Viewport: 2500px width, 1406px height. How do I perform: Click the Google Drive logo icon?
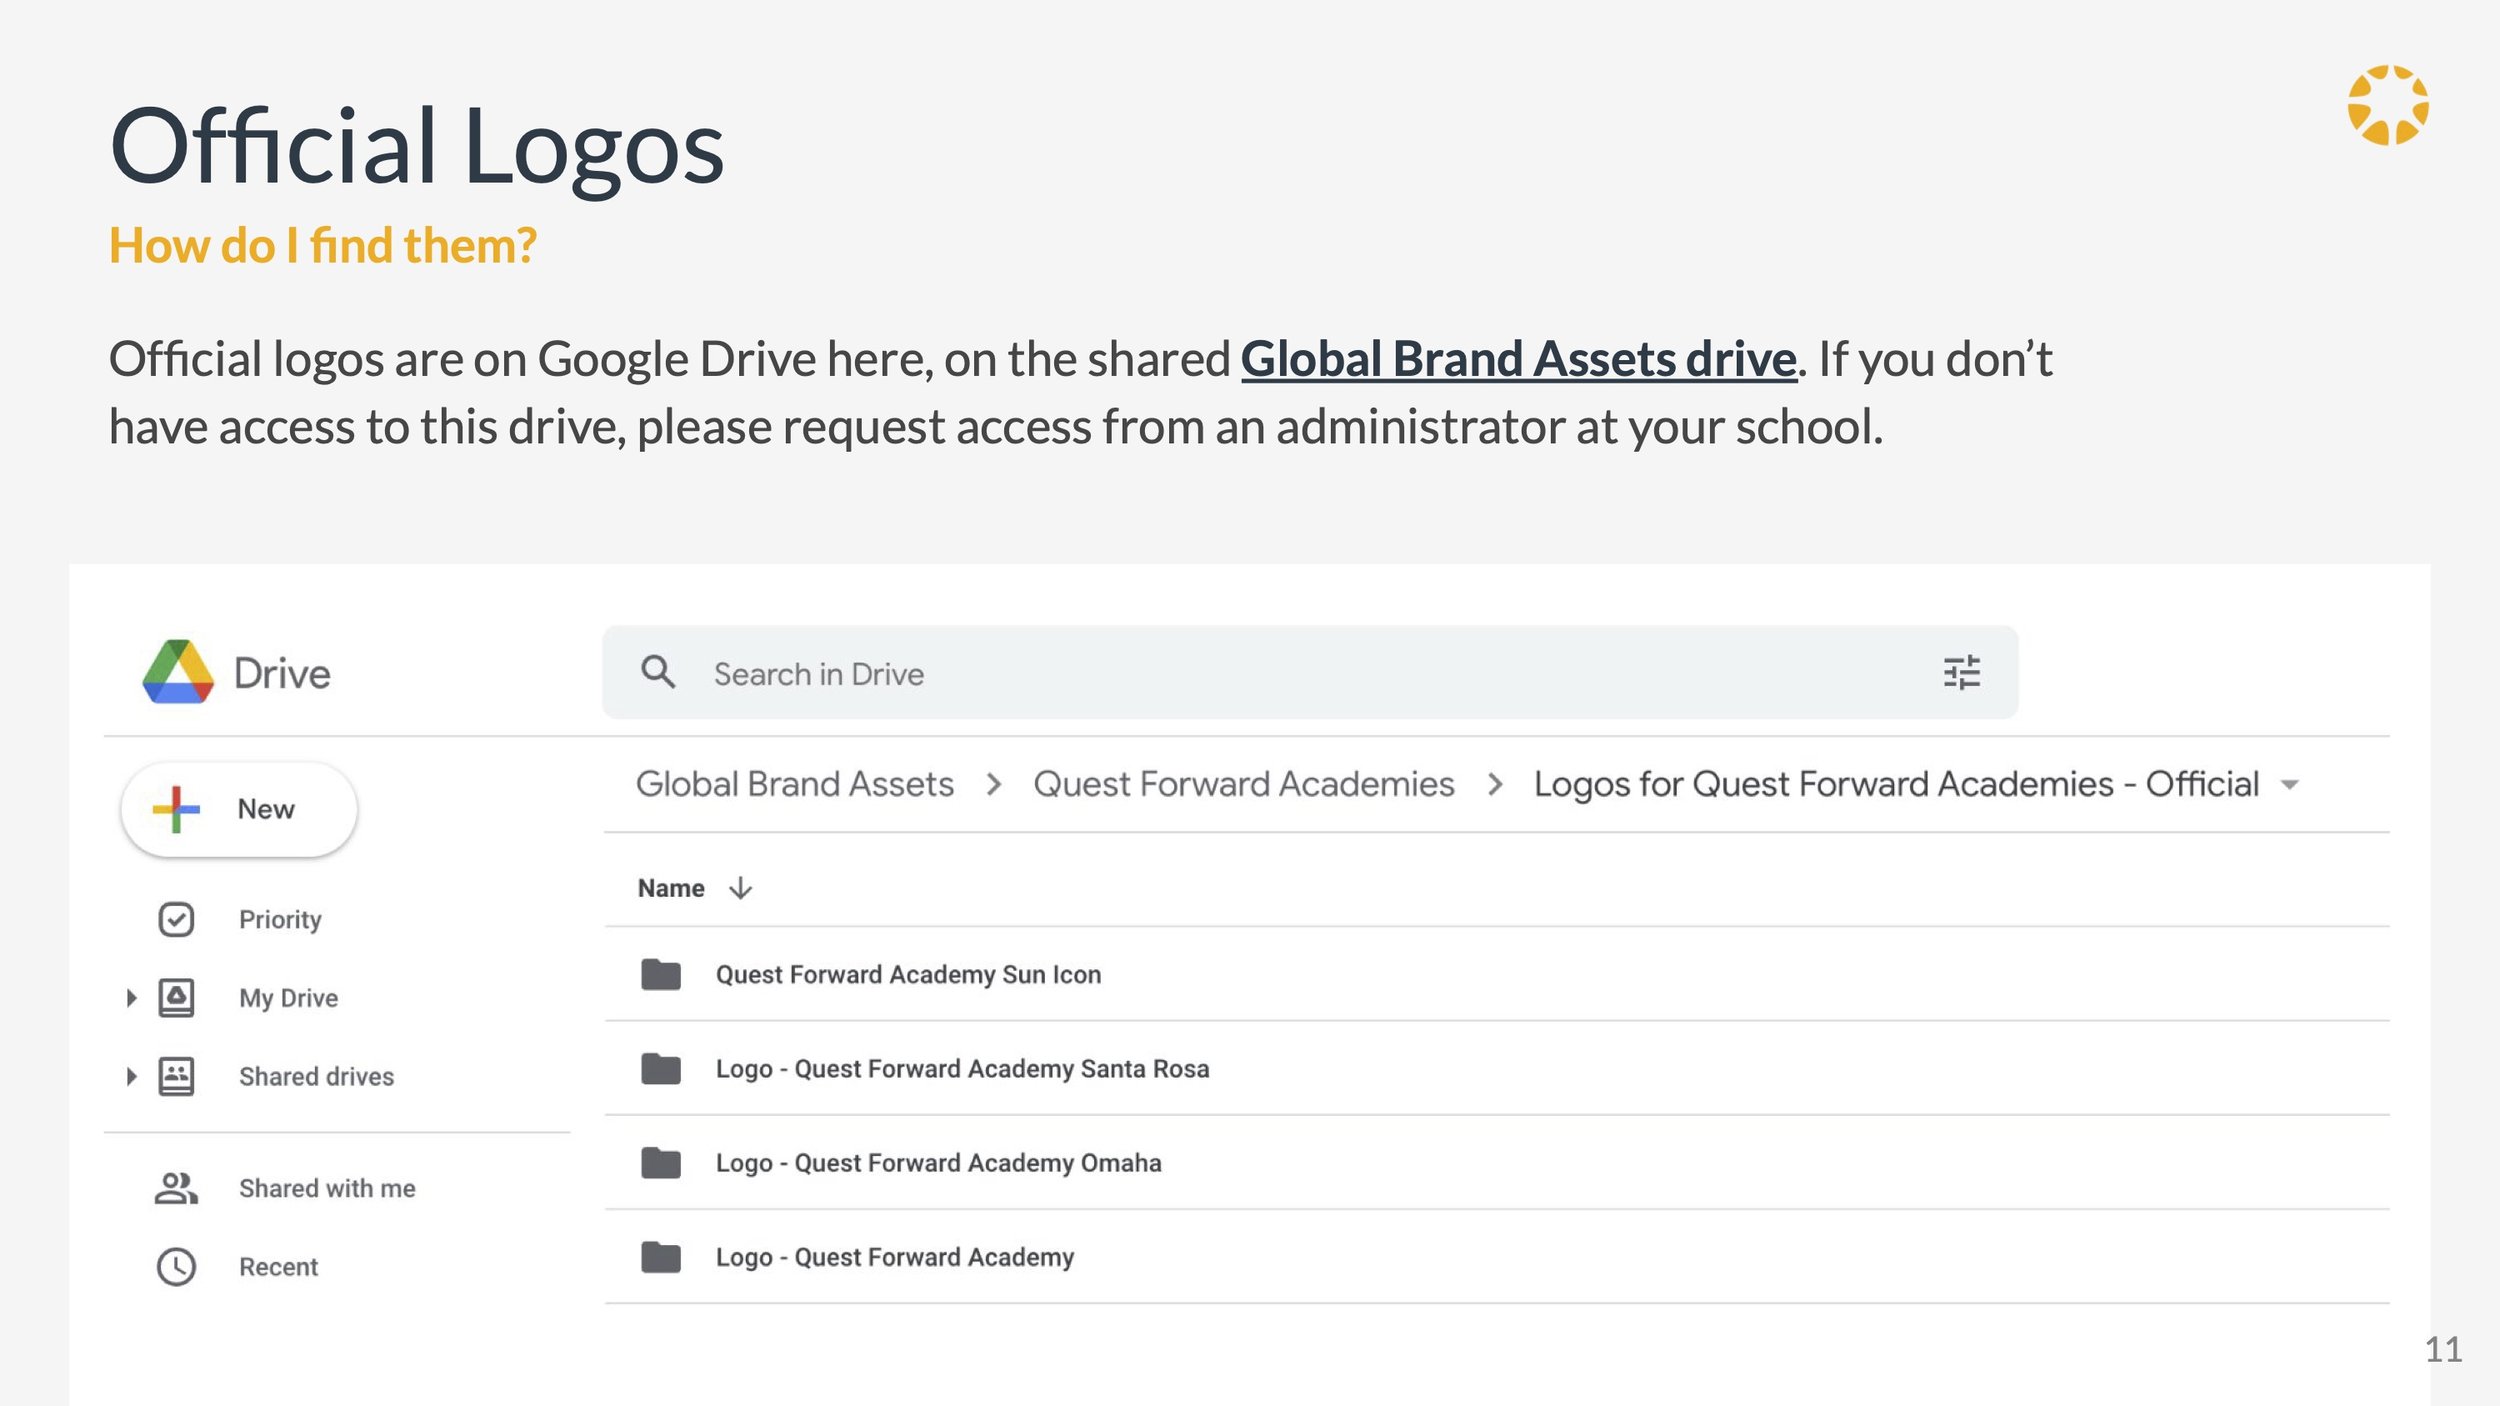pos(178,672)
